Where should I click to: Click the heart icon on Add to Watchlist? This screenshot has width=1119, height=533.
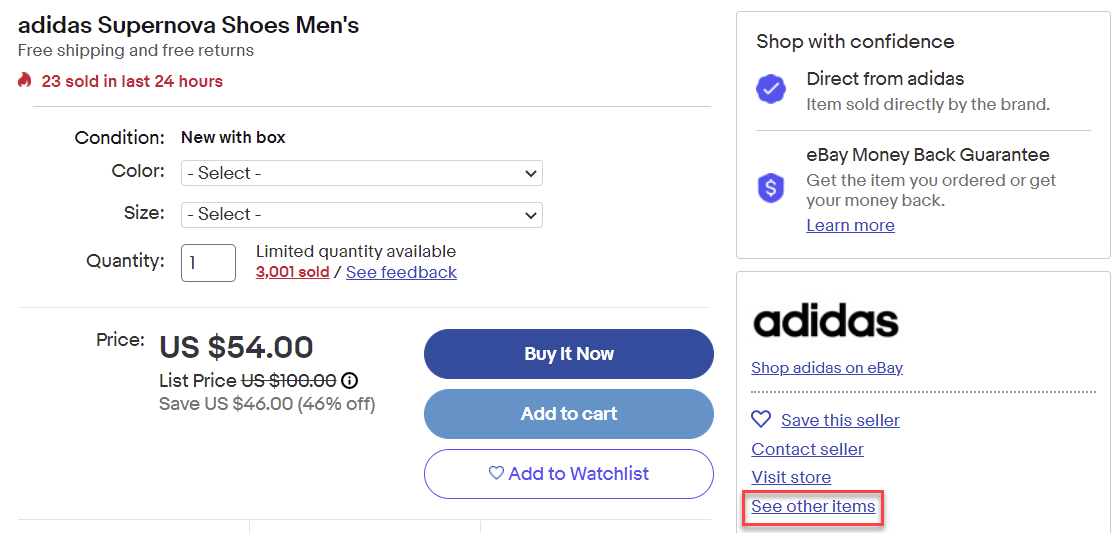(x=496, y=474)
